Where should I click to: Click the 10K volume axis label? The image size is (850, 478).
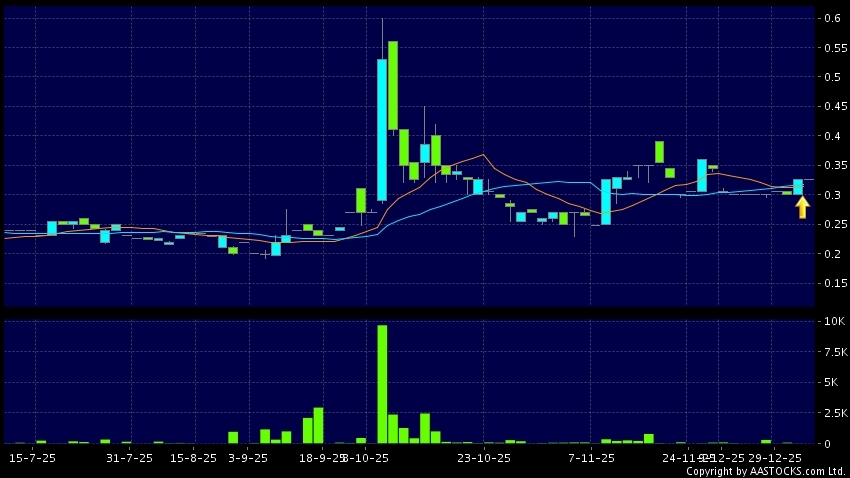pyautogui.click(x=832, y=322)
